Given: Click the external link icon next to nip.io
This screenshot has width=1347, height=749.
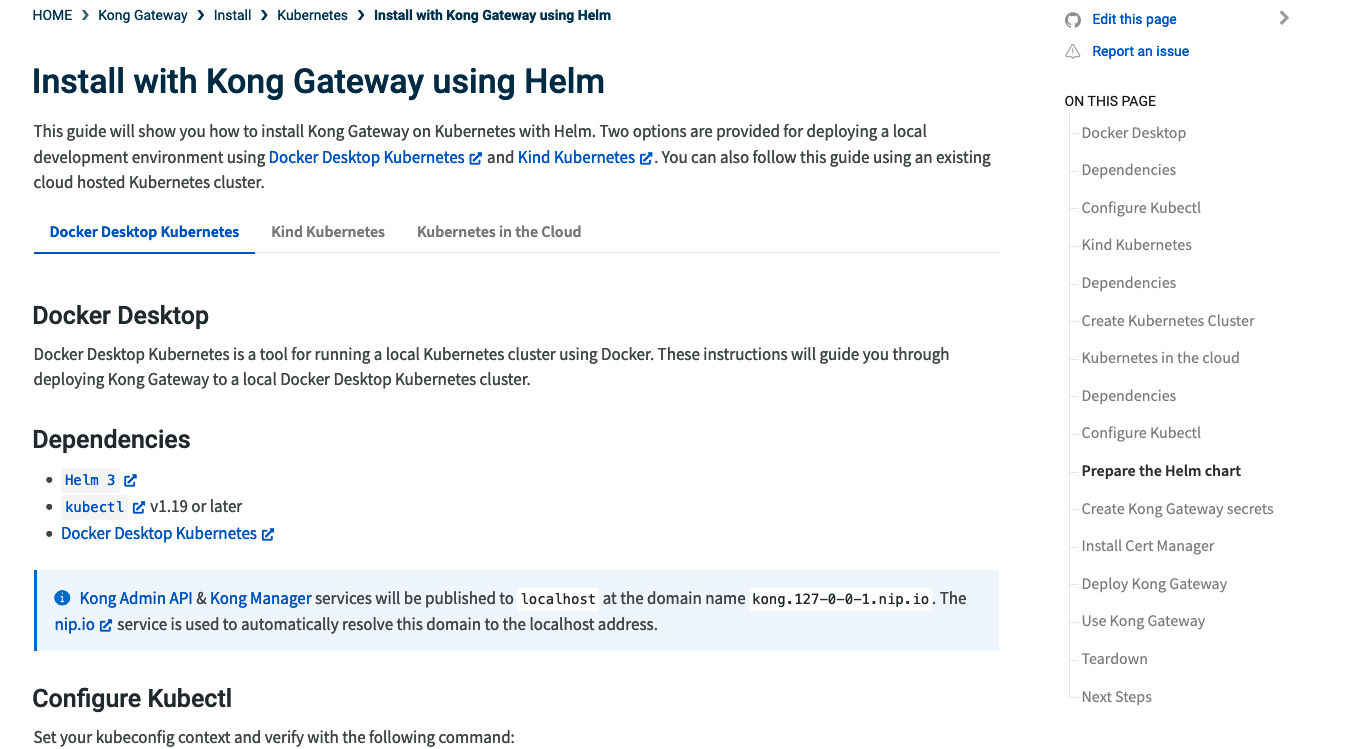Looking at the screenshot, I should pyautogui.click(x=107, y=625).
